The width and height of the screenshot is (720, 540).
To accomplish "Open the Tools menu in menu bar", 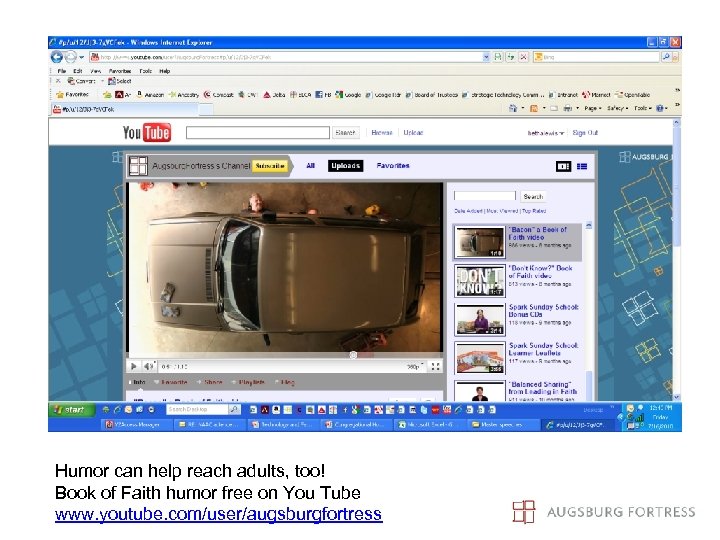I will (146, 71).
